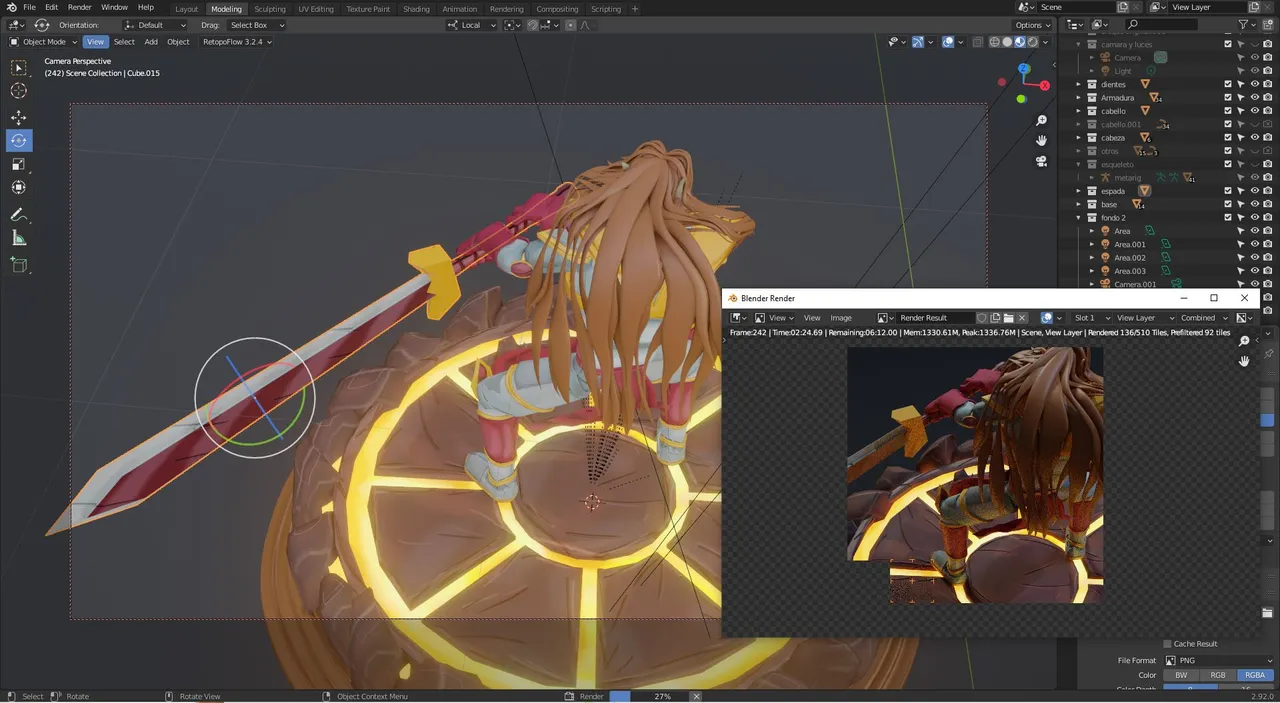Open the Image menu in Blender Render window
This screenshot has height=703, width=1280.
coord(841,318)
